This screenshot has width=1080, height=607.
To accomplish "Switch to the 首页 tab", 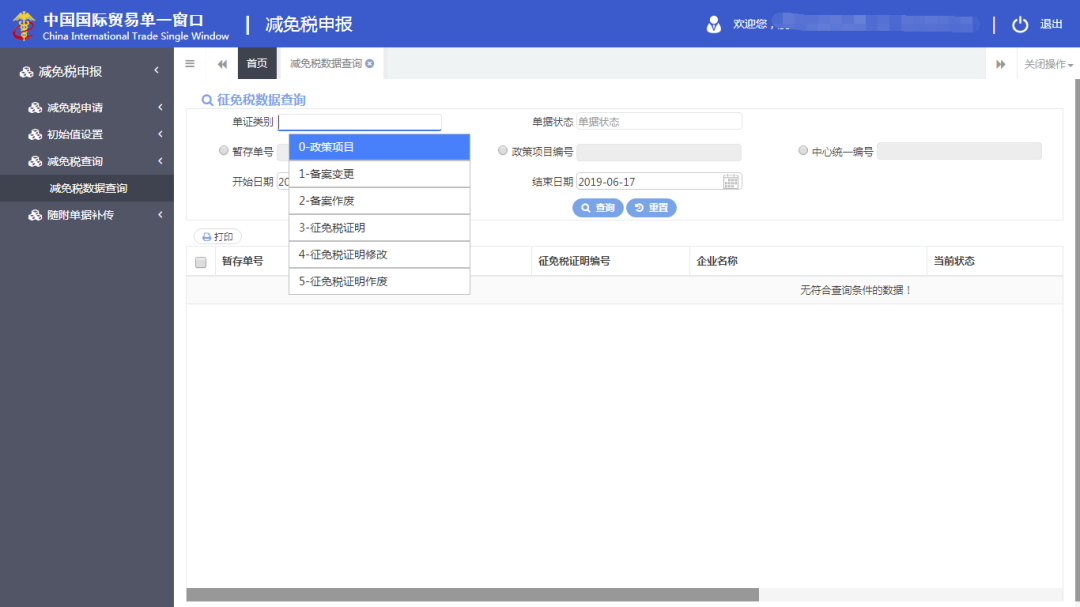I will [256, 62].
